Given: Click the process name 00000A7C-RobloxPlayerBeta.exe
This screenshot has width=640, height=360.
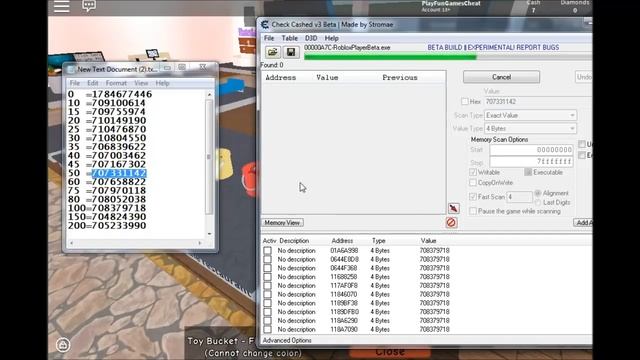Looking at the screenshot, I should pos(347,47).
